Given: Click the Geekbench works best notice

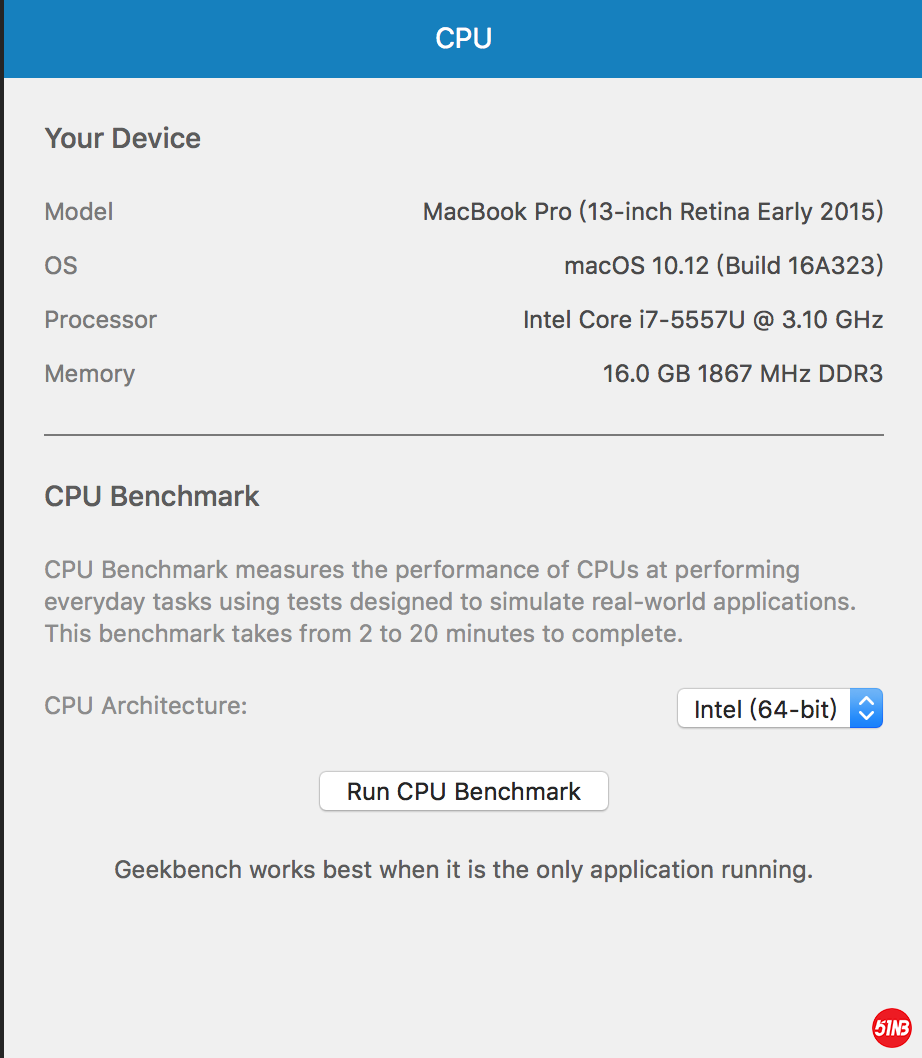Looking at the screenshot, I should pyautogui.click(x=463, y=870).
